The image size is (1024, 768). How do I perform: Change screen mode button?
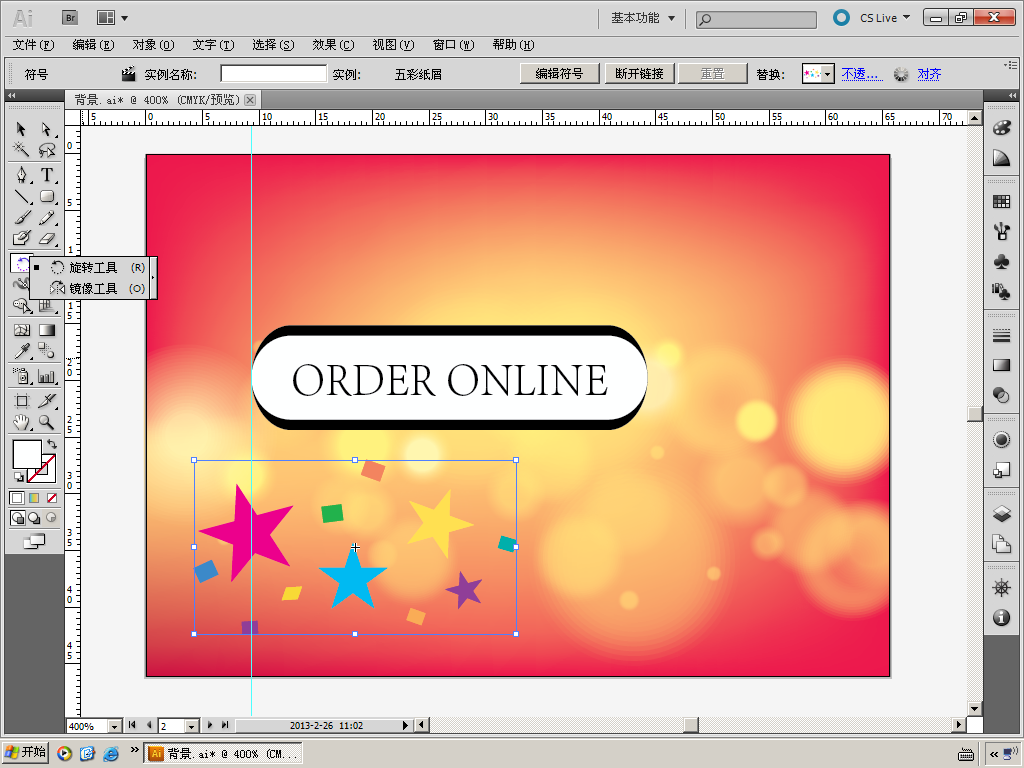34,541
